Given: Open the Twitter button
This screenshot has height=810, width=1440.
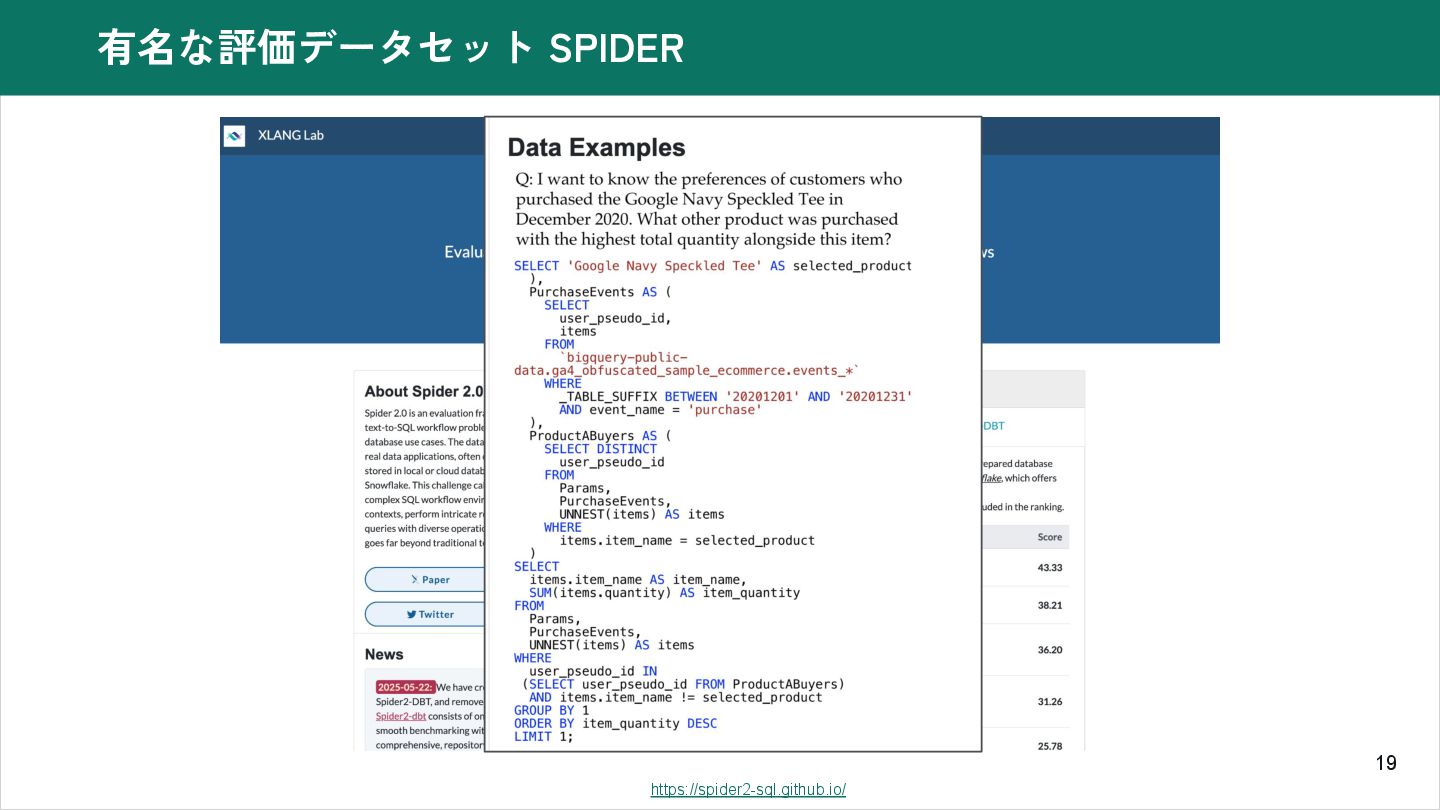Looking at the screenshot, I should (x=425, y=614).
